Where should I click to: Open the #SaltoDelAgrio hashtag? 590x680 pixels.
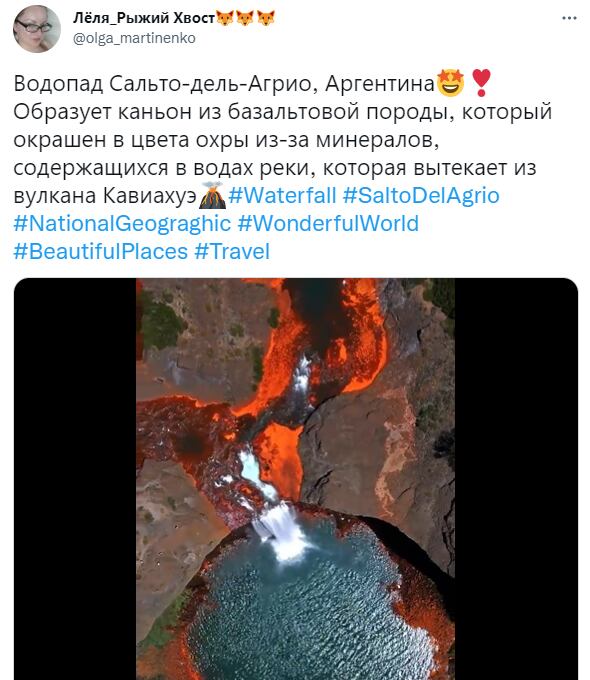click(x=421, y=196)
